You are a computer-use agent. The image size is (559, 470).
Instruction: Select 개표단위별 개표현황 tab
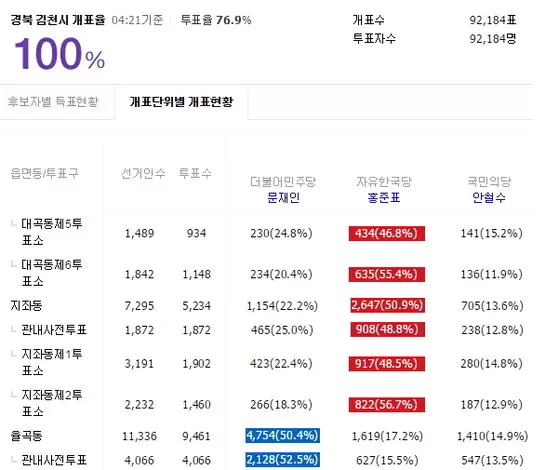181,102
